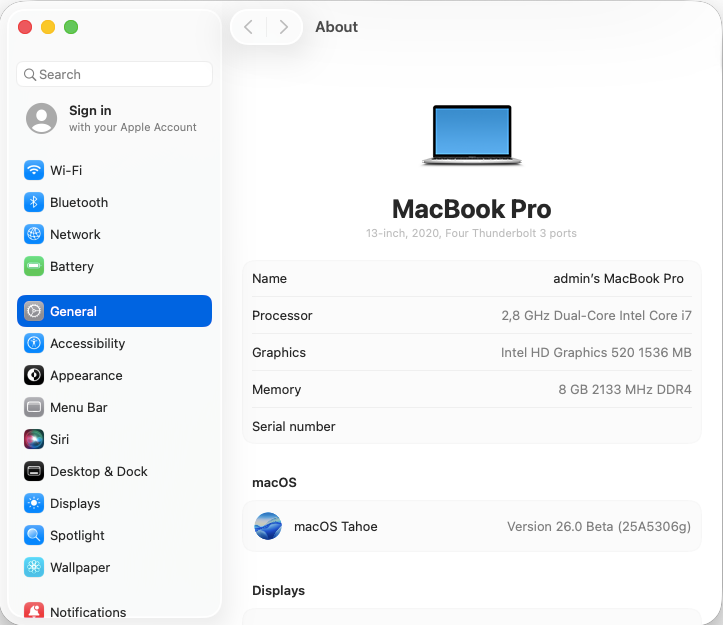The width and height of the screenshot is (723, 625).
Task: Click the Bluetooth icon in sidebar
Action: point(34,202)
